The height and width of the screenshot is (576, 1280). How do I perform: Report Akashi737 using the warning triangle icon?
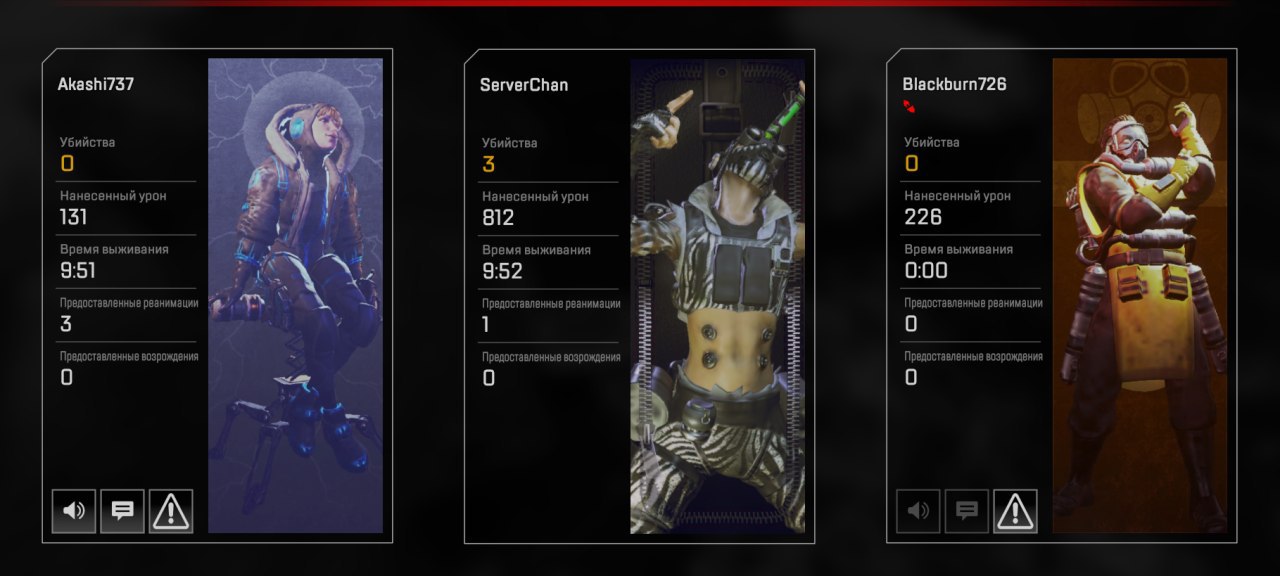pyautogui.click(x=171, y=511)
